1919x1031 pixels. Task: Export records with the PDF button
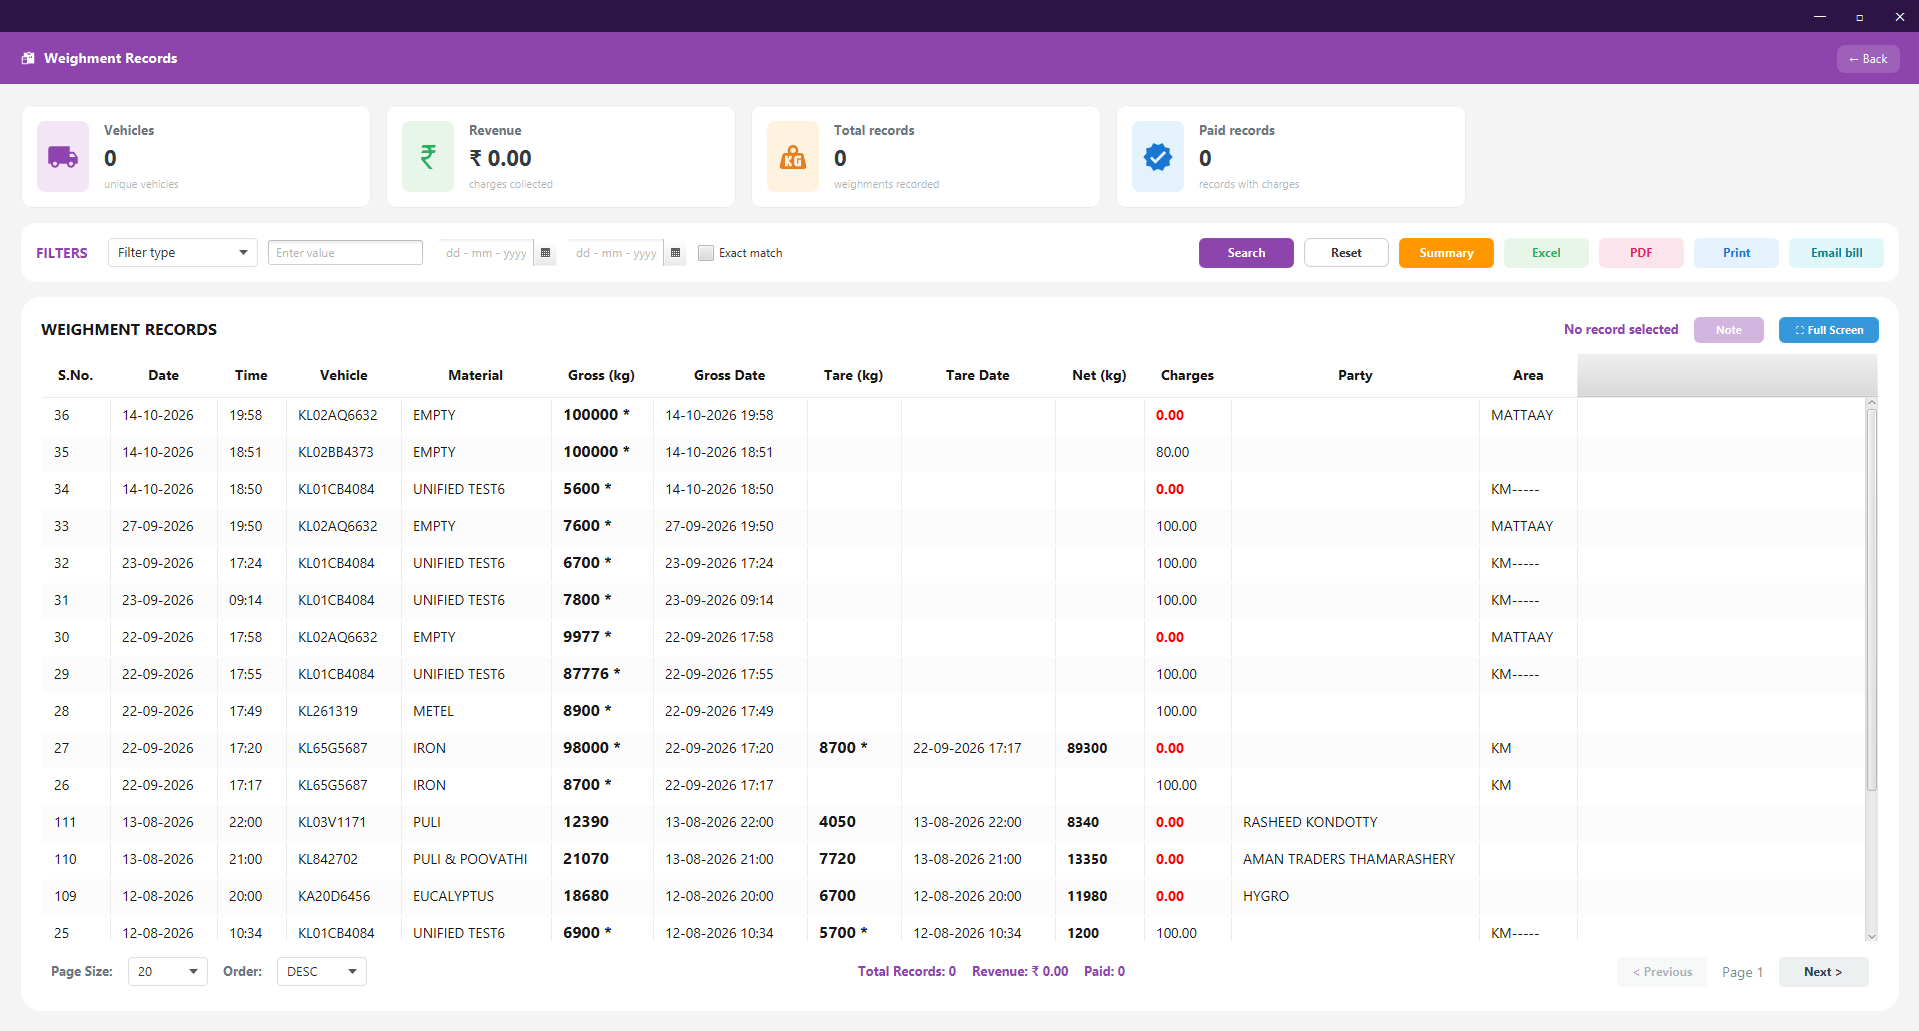[x=1641, y=253]
